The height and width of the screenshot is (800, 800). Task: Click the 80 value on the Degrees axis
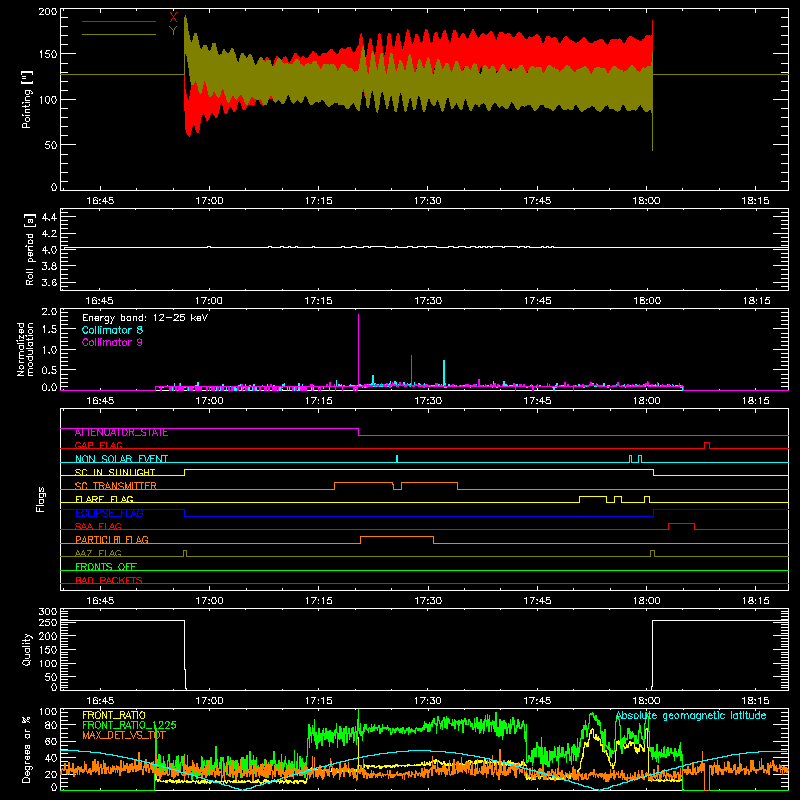pos(51,725)
